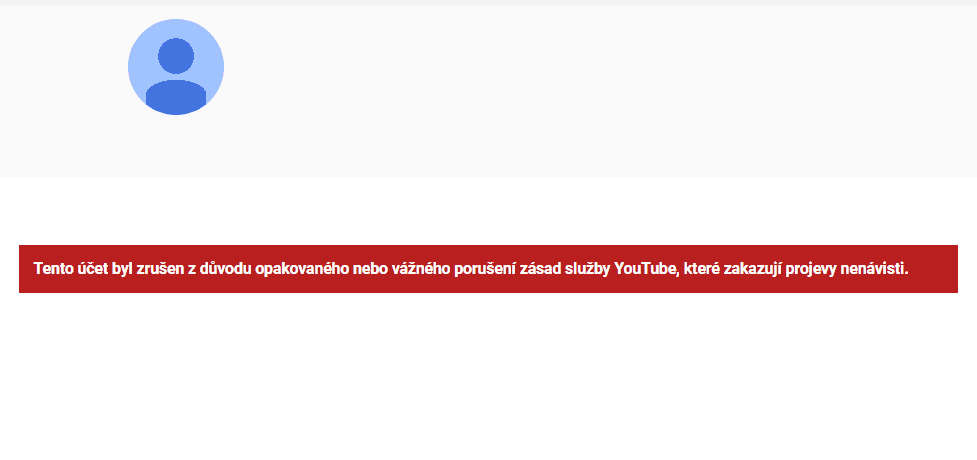The width and height of the screenshot is (977, 460).
Task: Click the word "YouTube" in the banner
Action: coord(645,269)
